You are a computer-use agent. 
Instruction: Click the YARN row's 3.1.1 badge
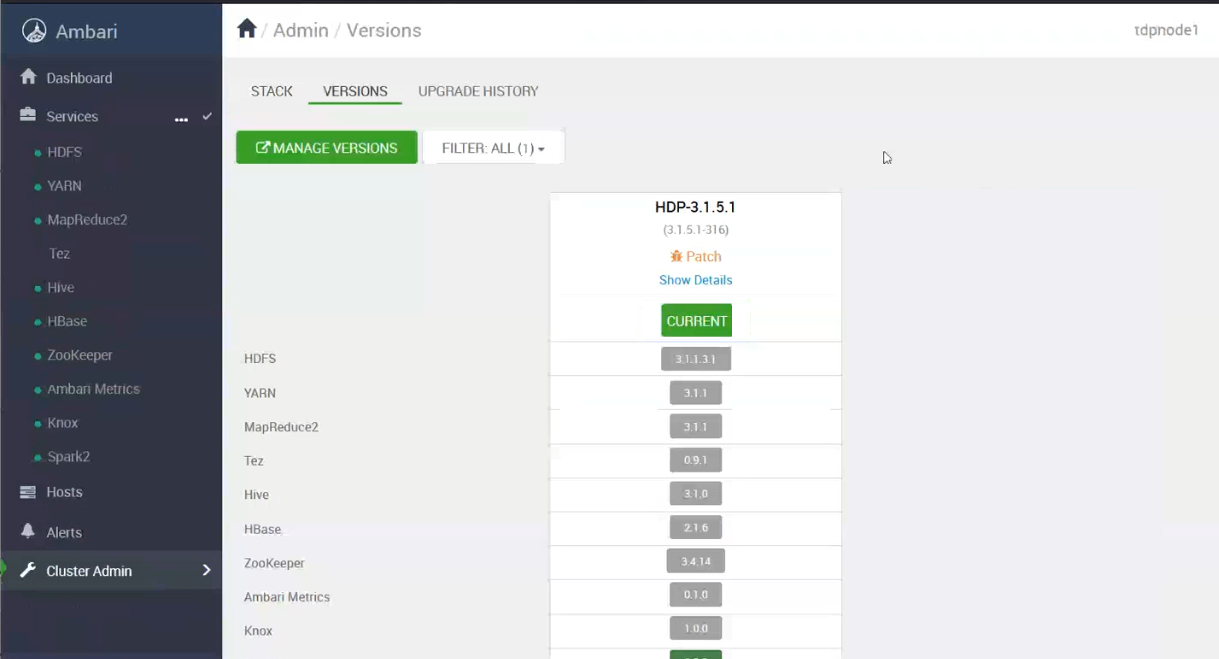696,393
